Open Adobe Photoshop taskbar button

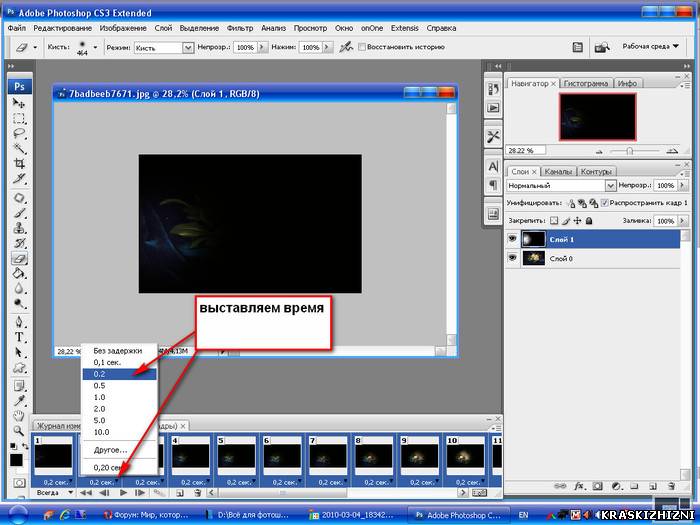459,515
